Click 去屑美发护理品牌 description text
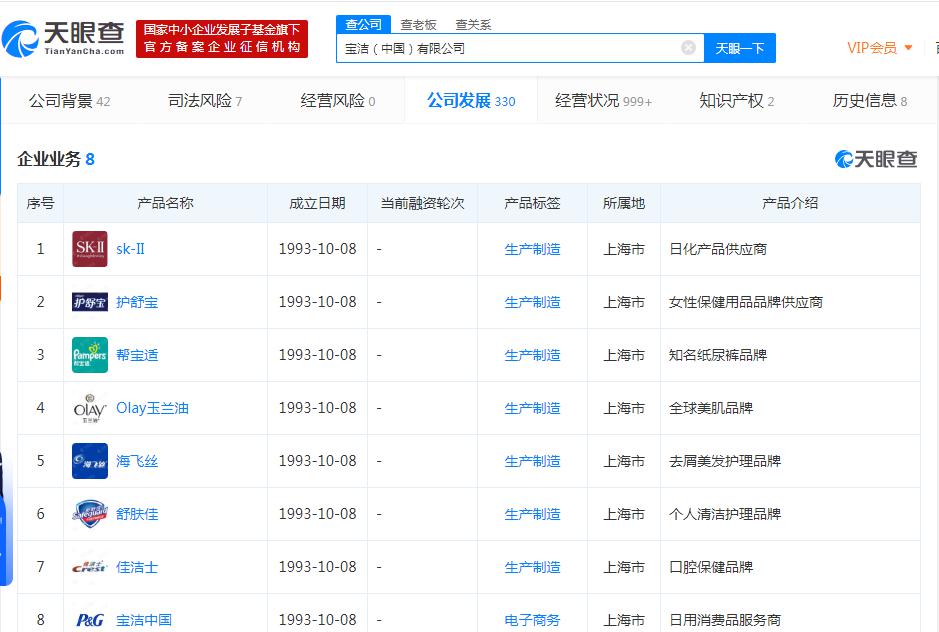 click(x=725, y=461)
